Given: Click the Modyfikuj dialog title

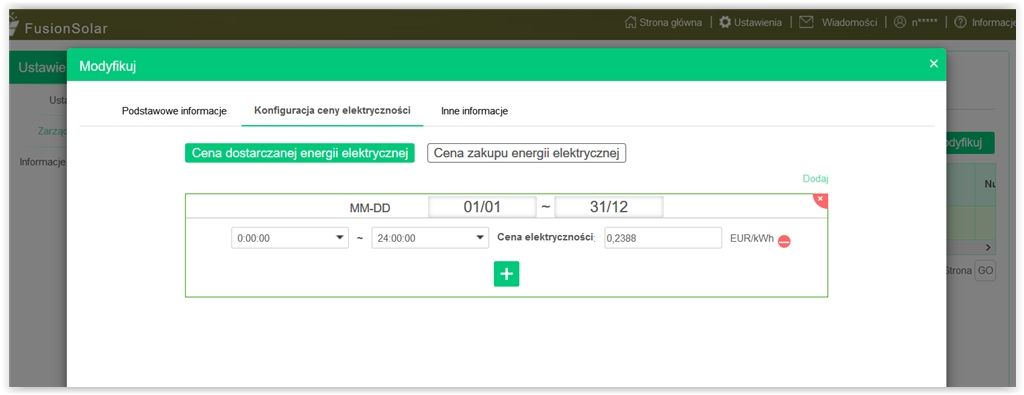Looking at the screenshot, I should click(x=108, y=66).
